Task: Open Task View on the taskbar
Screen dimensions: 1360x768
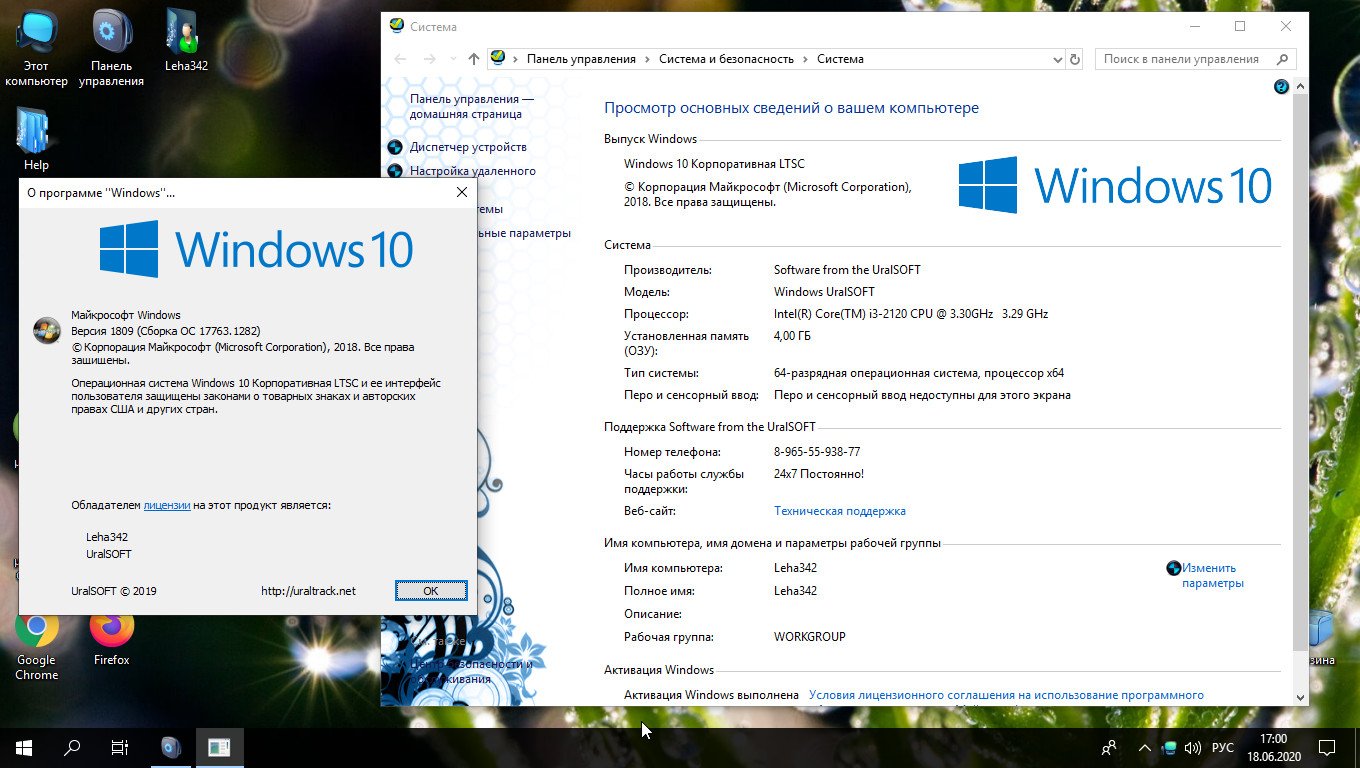Action: pyautogui.click(x=120, y=747)
